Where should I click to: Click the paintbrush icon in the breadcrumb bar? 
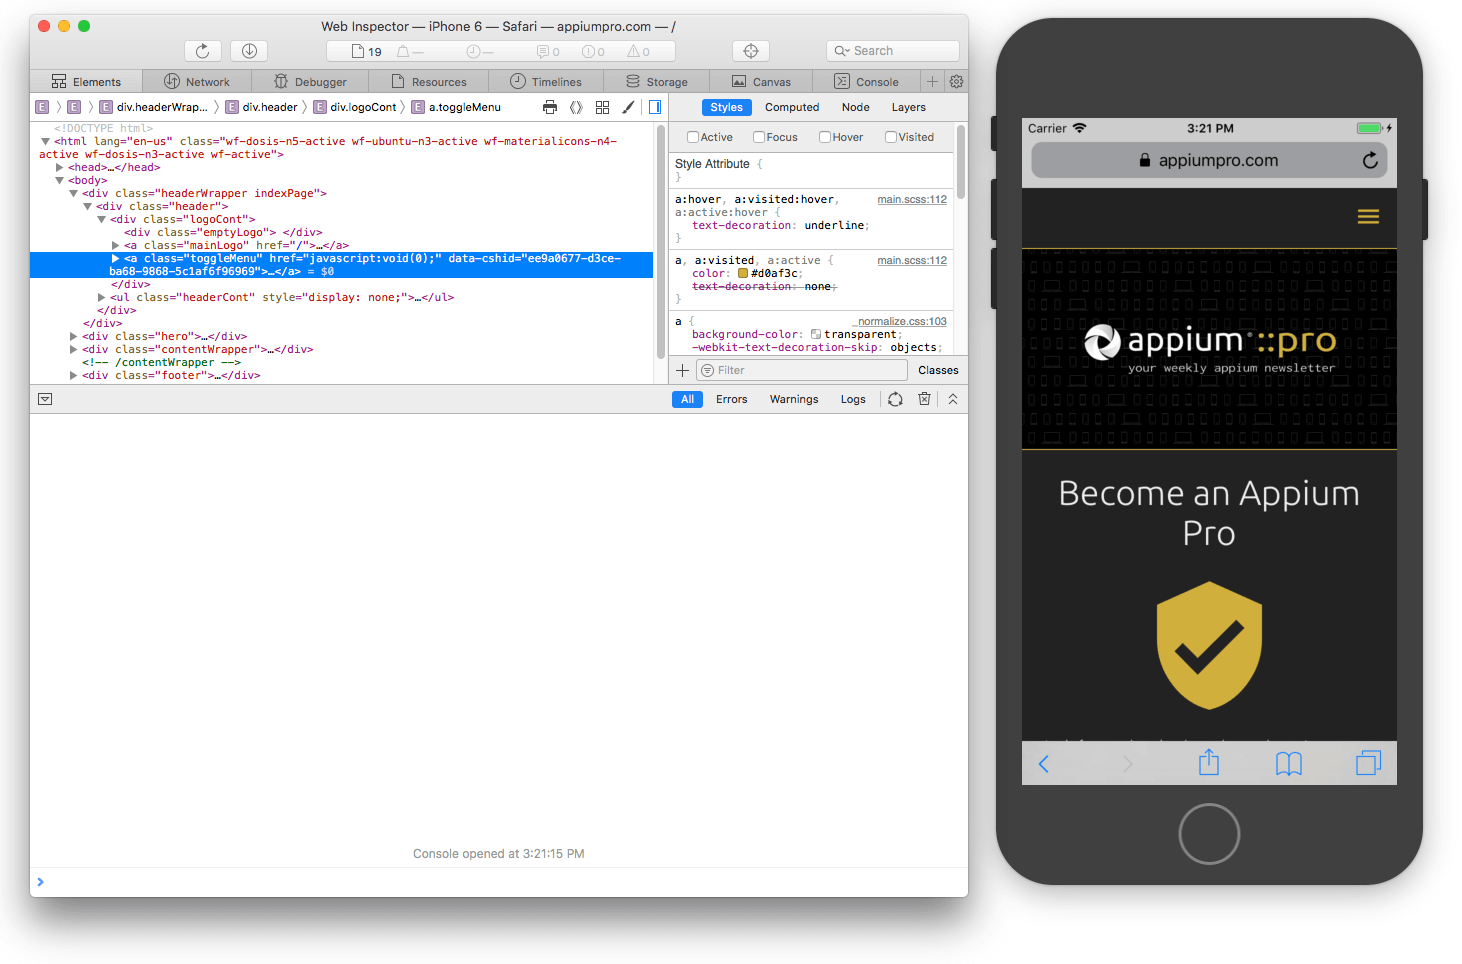pos(628,107)
